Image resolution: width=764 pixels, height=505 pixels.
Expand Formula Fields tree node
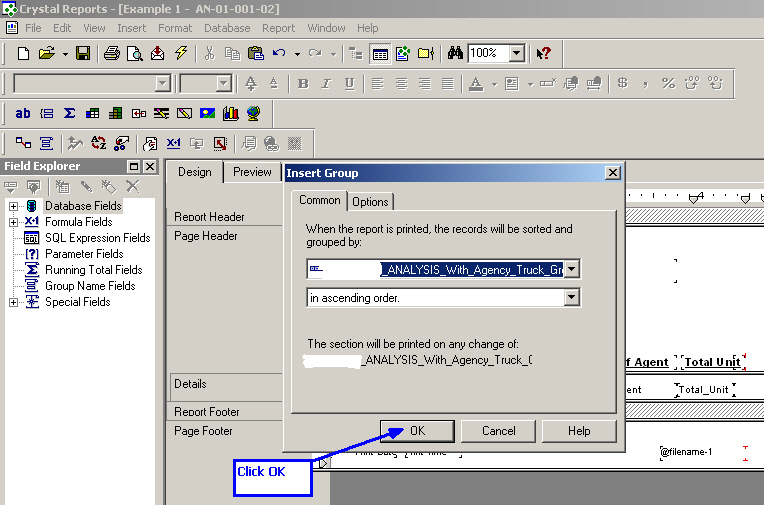[13, 222]
